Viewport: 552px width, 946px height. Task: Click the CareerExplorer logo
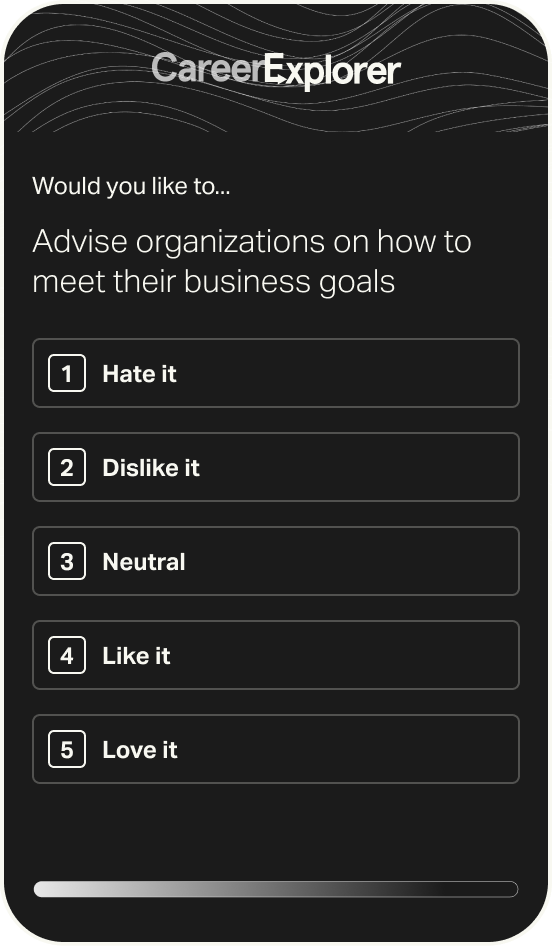[x=276, y=71]
